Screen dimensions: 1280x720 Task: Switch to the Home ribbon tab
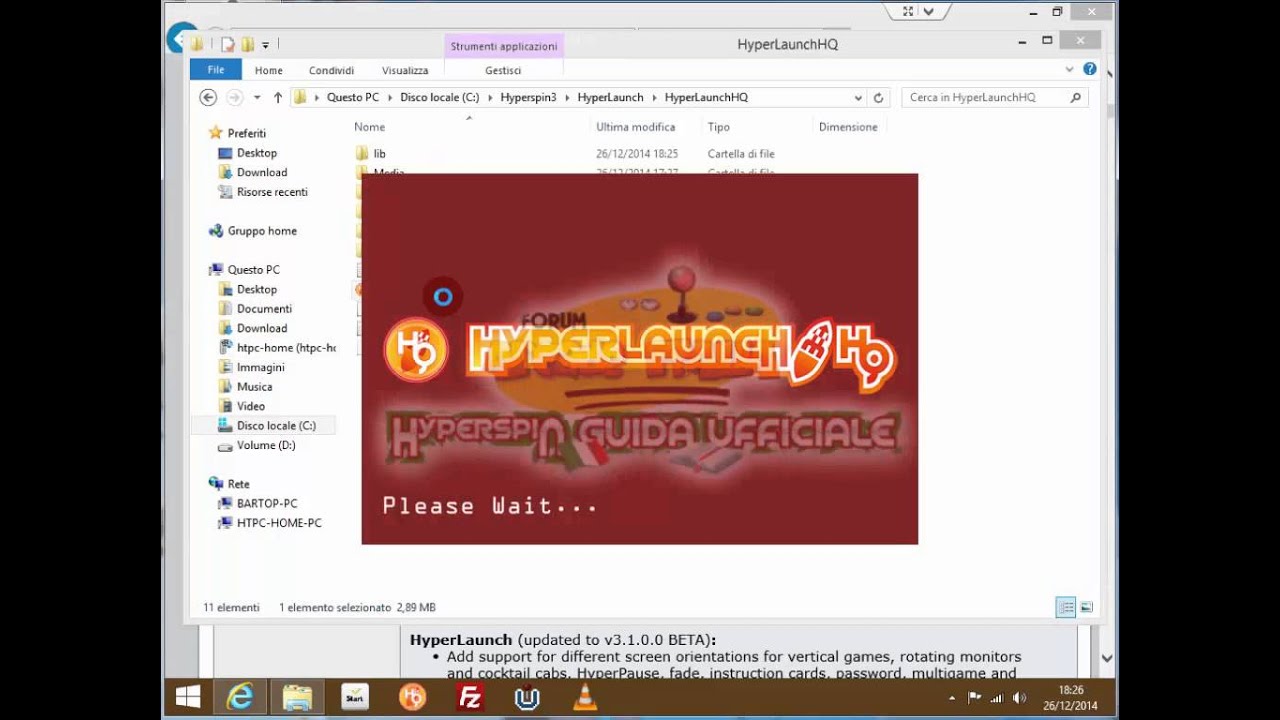pos(268,70)
